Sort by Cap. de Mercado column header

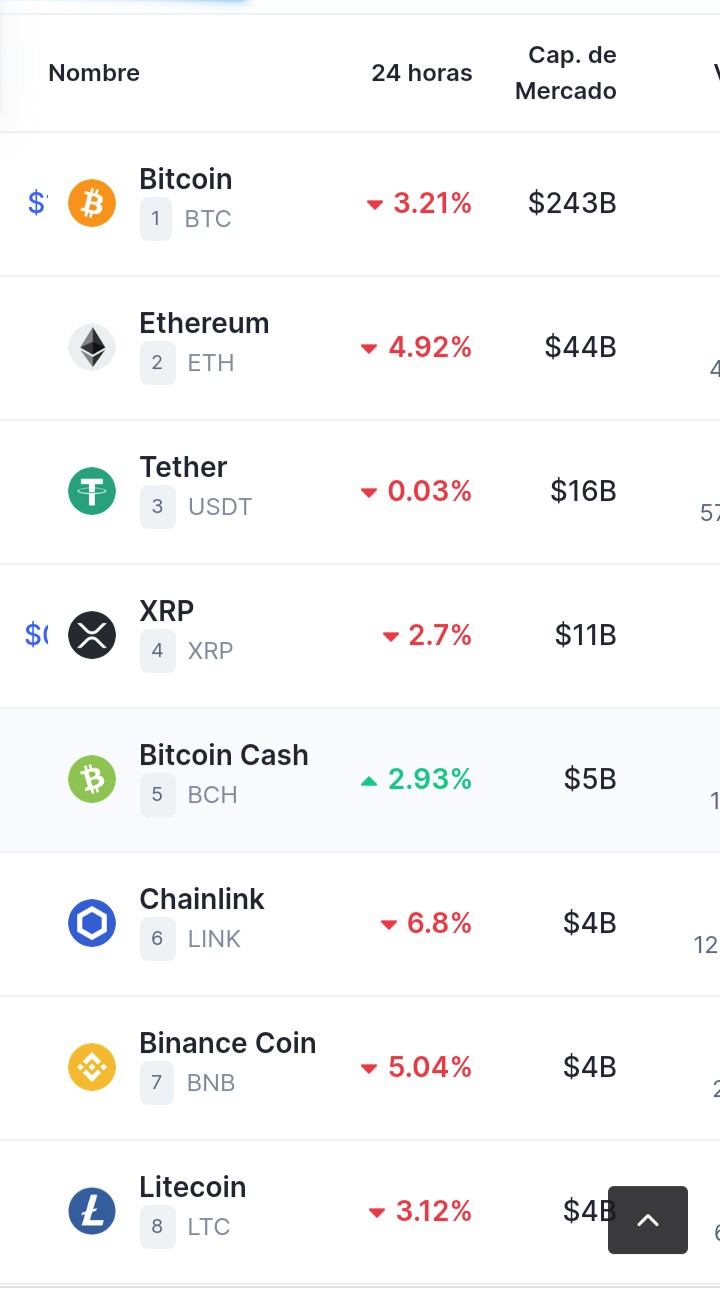(x=566, y=73)
